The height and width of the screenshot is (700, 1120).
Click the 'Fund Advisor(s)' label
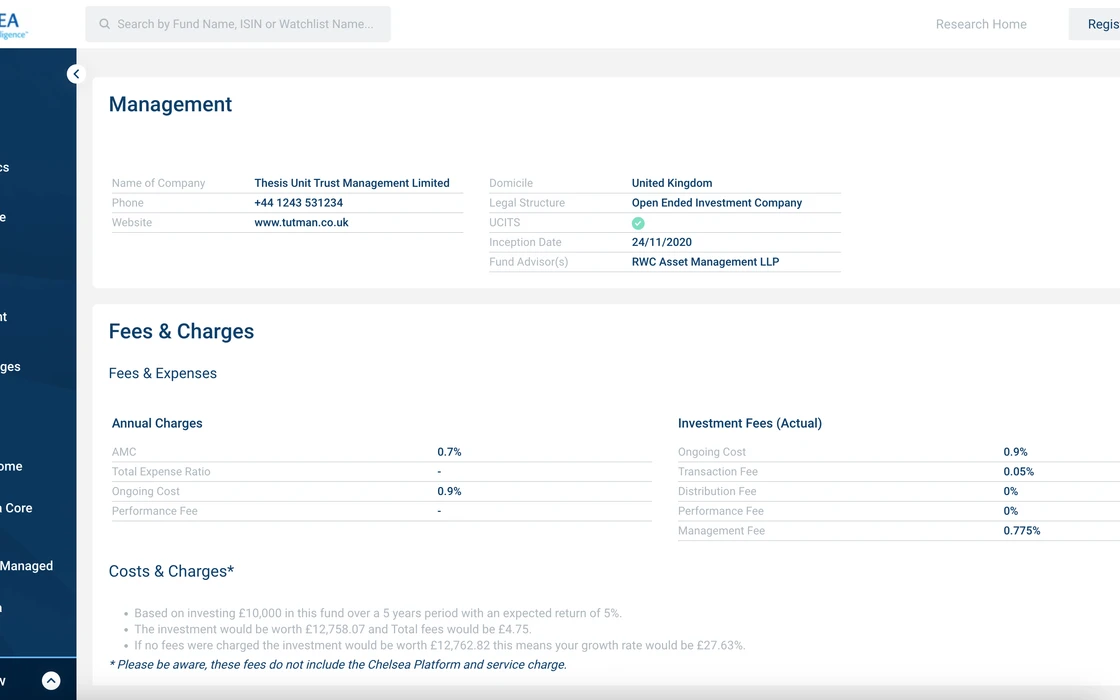click(529, 262)
